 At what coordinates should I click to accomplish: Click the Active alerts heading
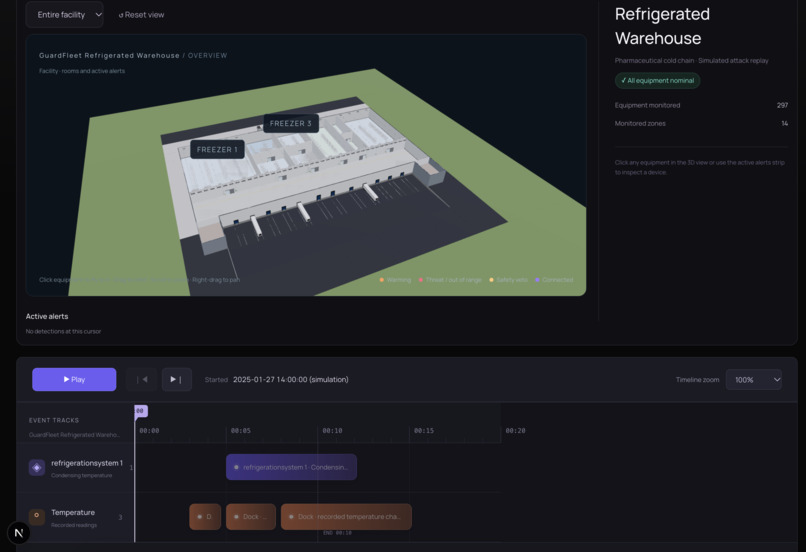[x=47, y=317]
